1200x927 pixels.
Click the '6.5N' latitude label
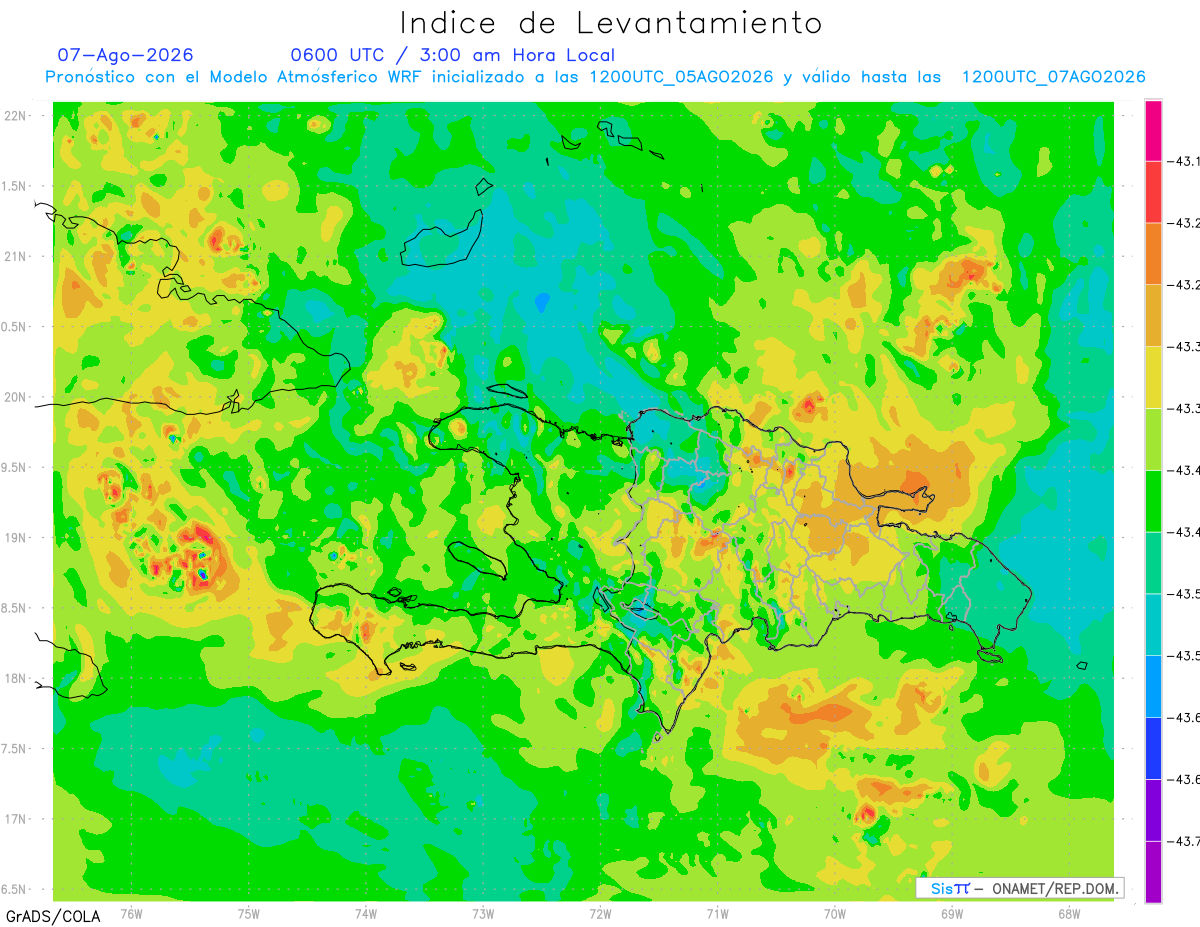click(15, 889)
